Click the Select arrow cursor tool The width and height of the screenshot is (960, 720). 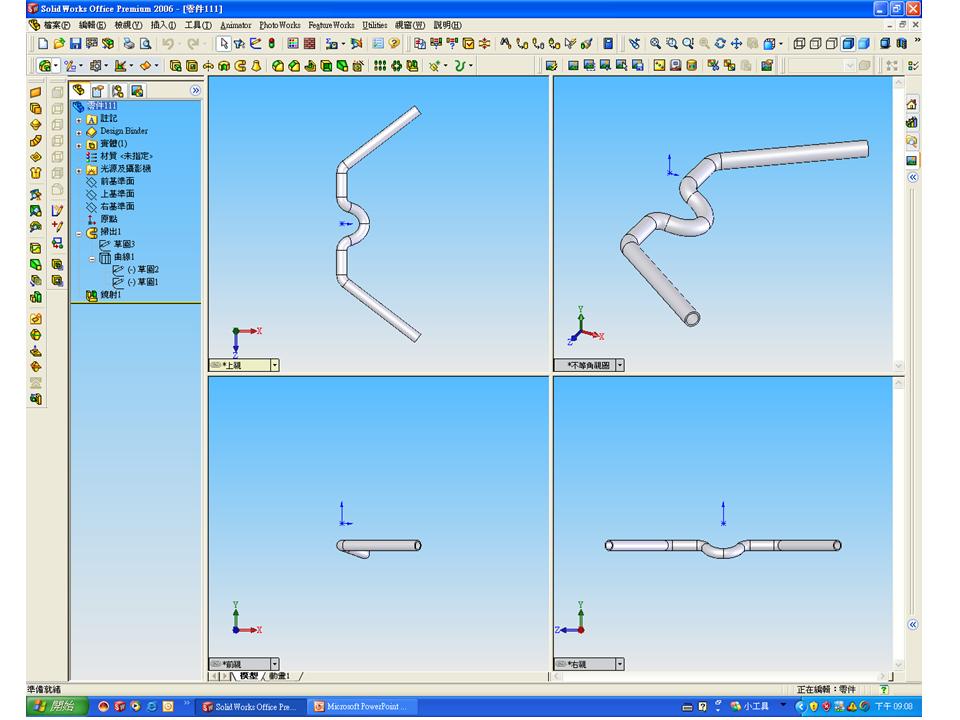[223, 43]
